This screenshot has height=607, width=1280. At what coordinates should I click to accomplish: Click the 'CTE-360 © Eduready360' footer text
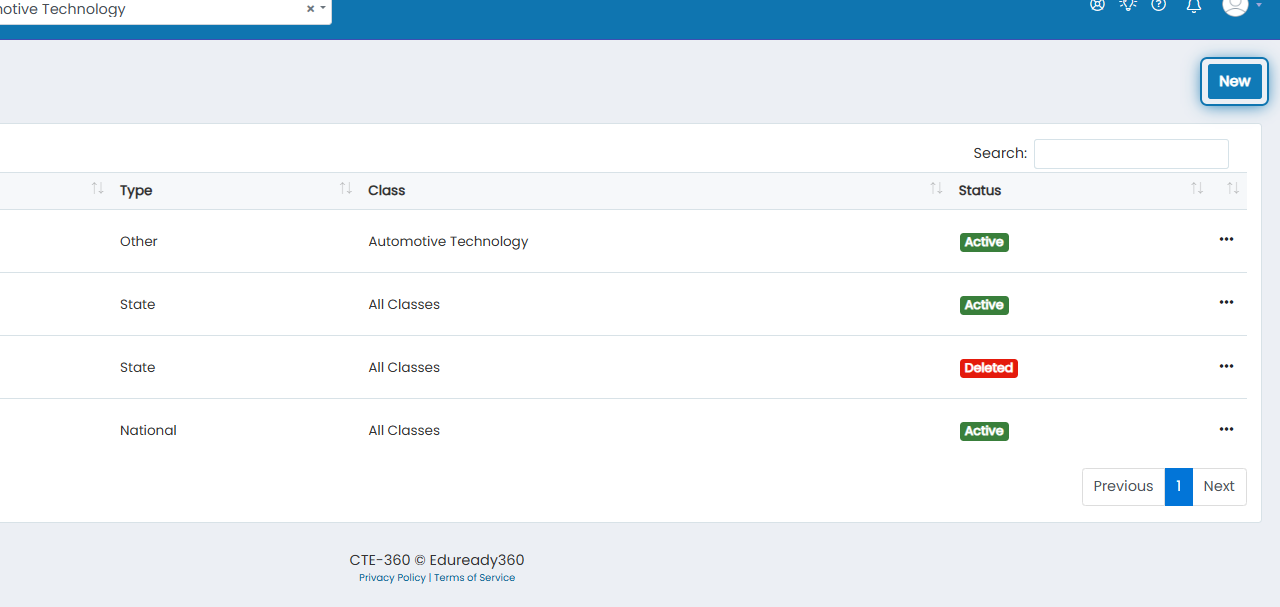pos(437,560)
